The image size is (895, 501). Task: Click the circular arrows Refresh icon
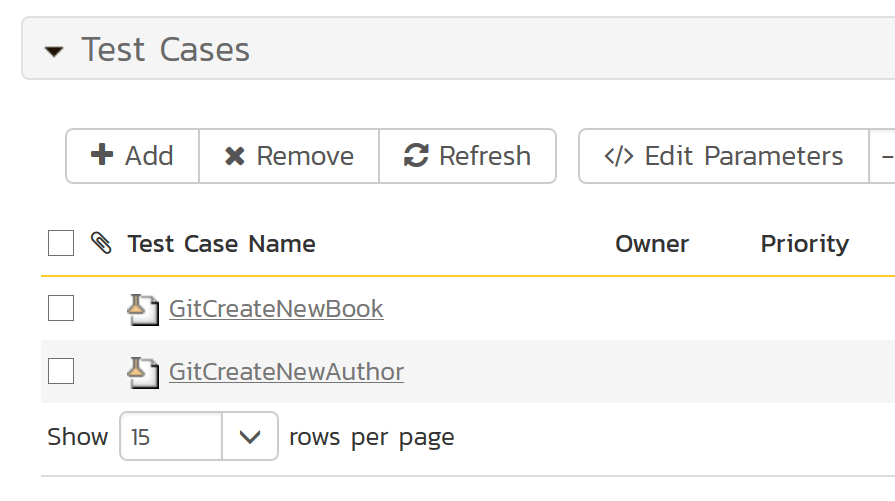(416, 156)
